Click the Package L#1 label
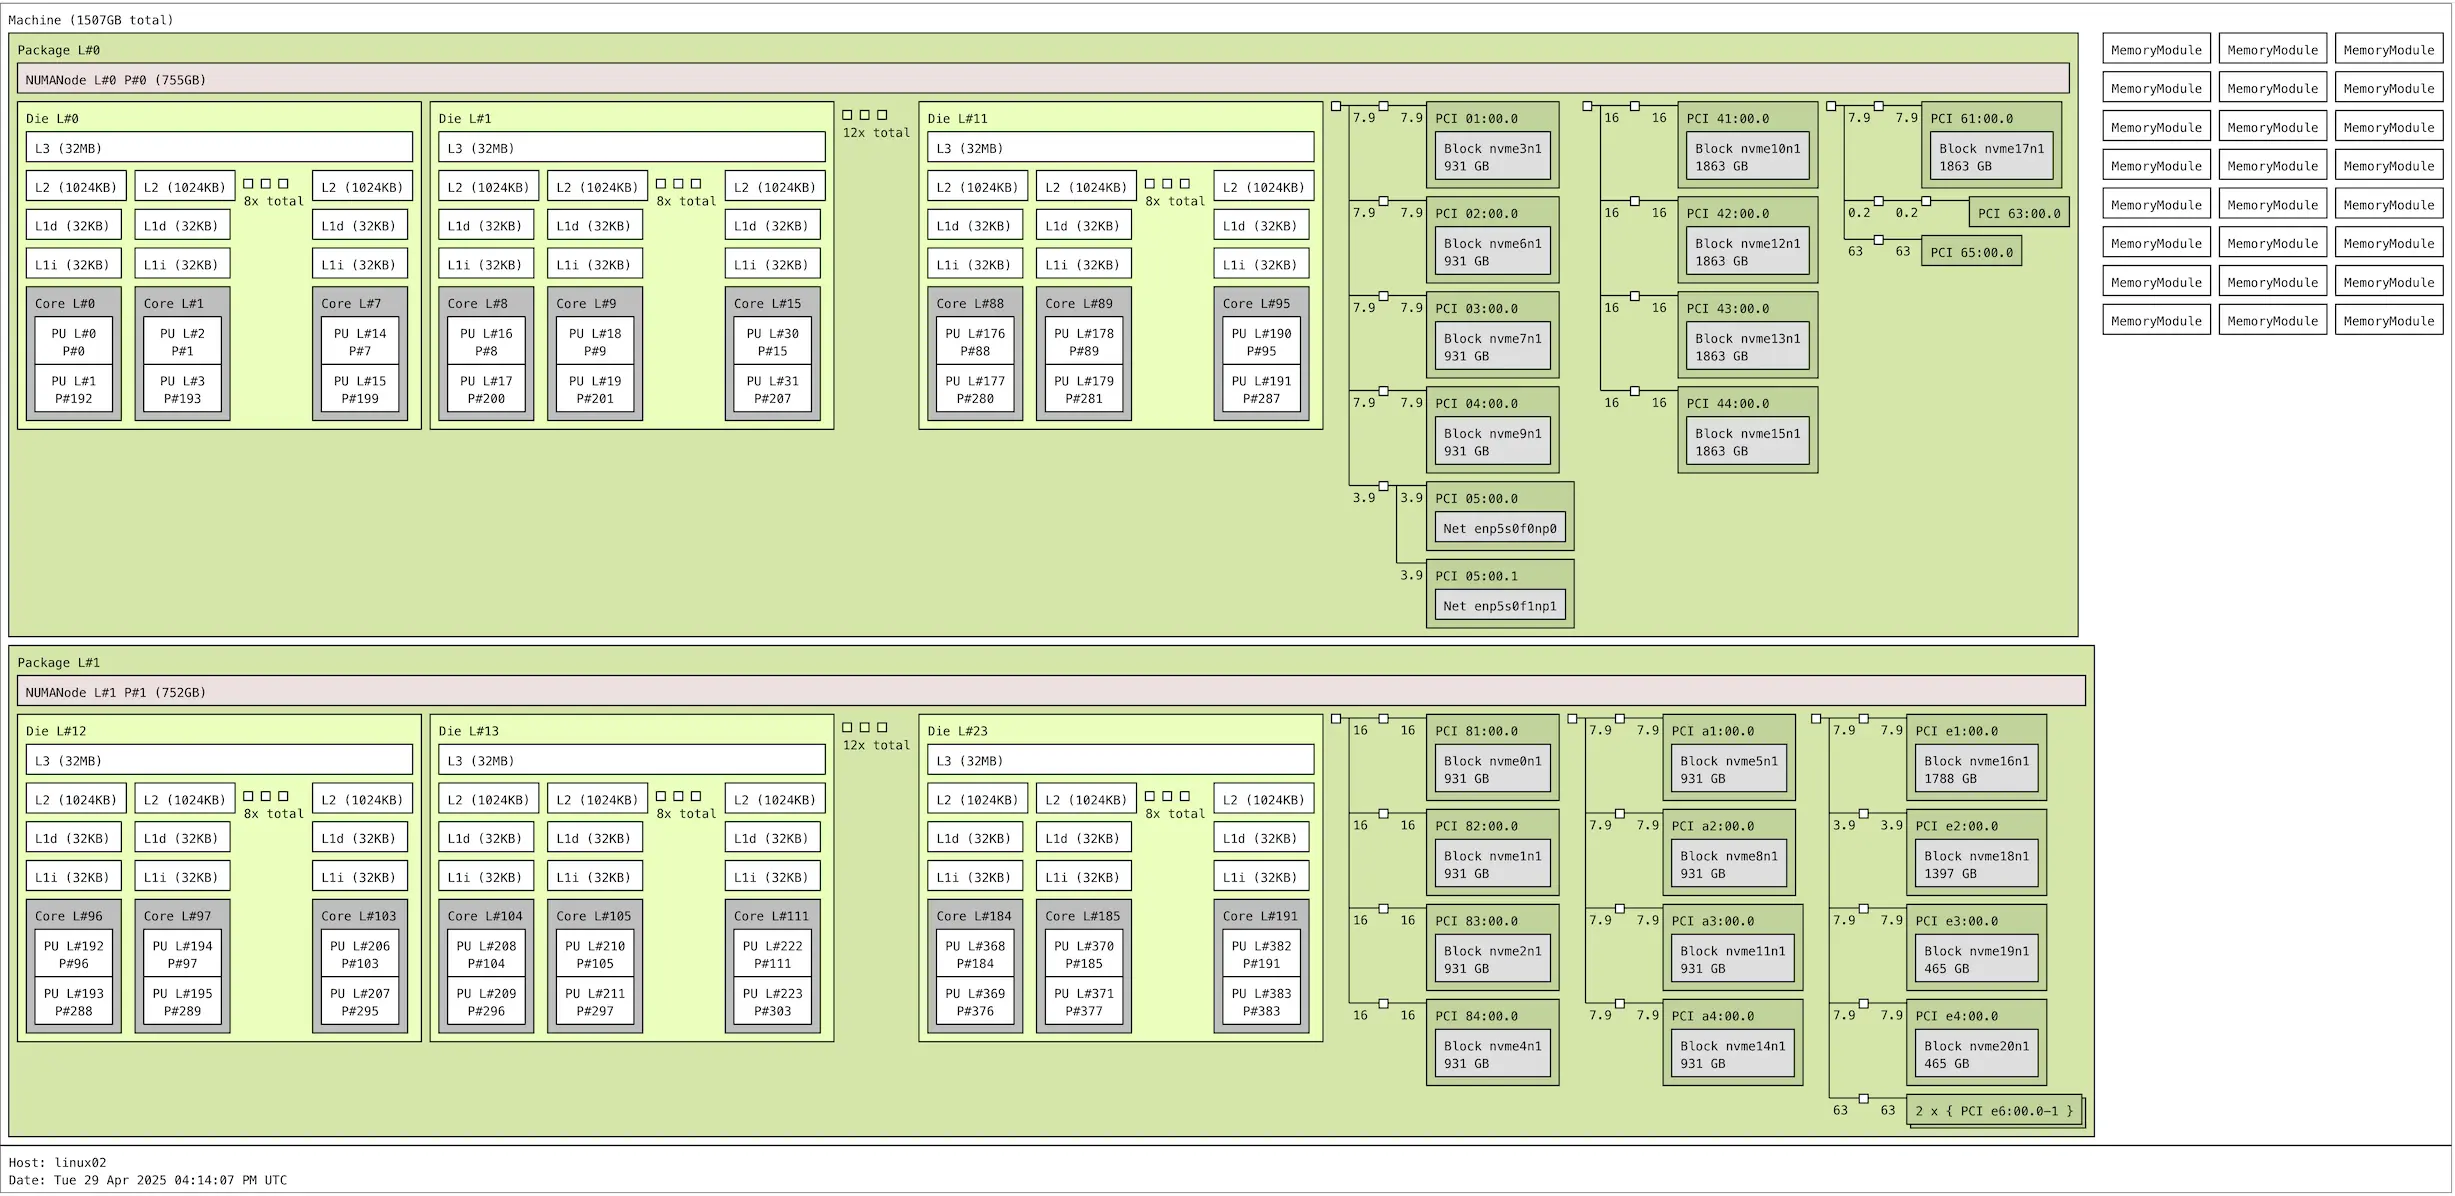Viewport: 2455px width, 1196px height. point(58,663)
